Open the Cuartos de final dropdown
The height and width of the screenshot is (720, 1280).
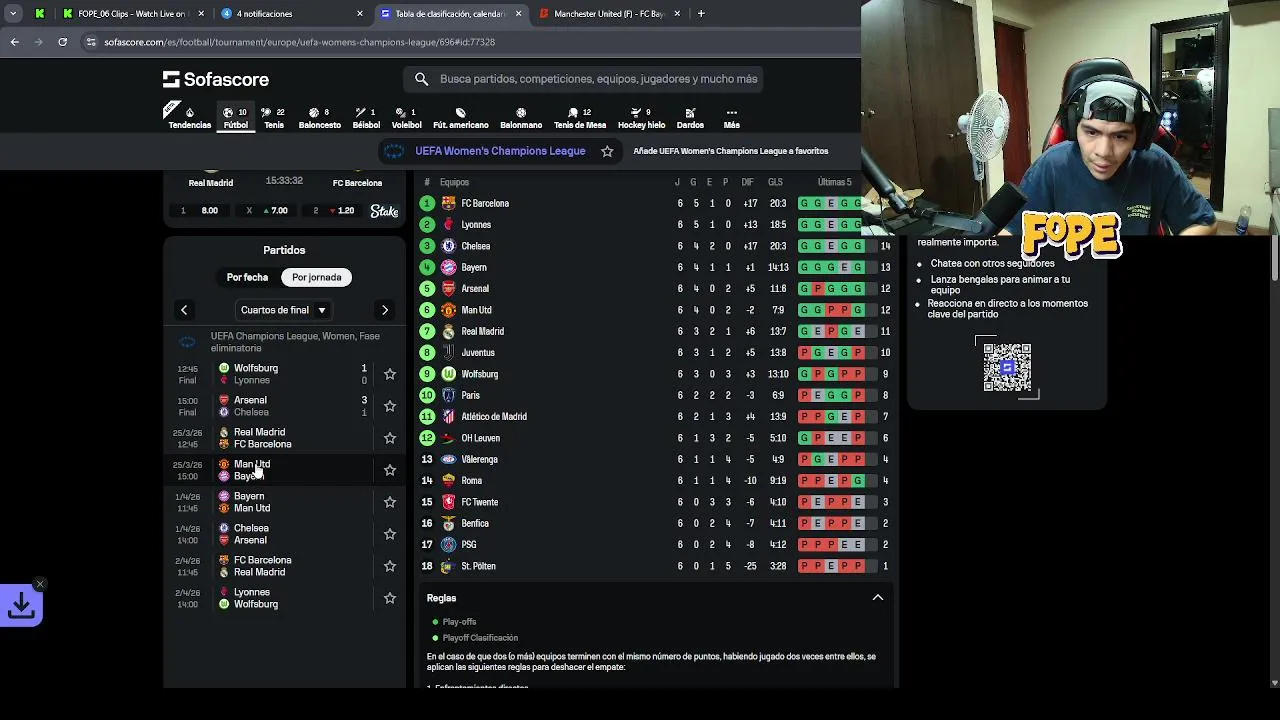284,310
